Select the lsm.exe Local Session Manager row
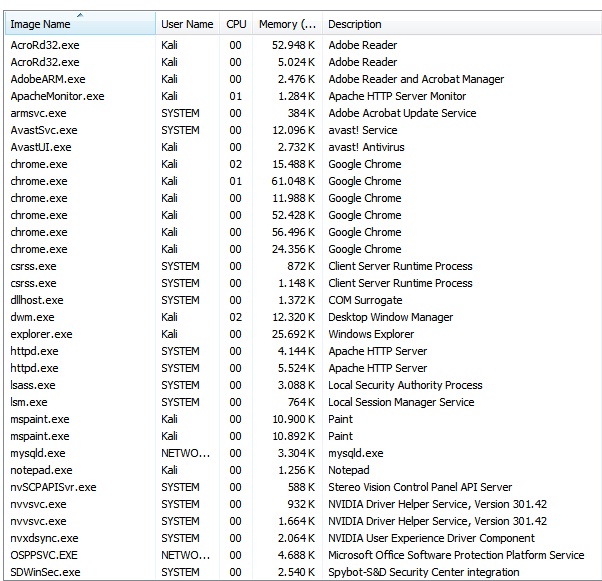This screenshot has width=602, height=581. point(29,402)
